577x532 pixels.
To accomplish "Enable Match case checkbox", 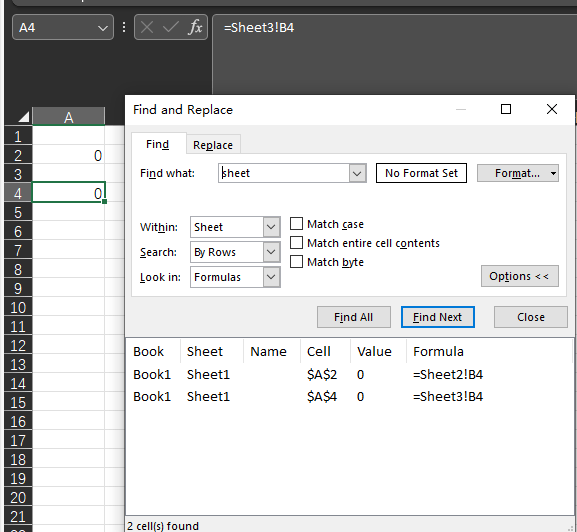I will click(297, 224).
